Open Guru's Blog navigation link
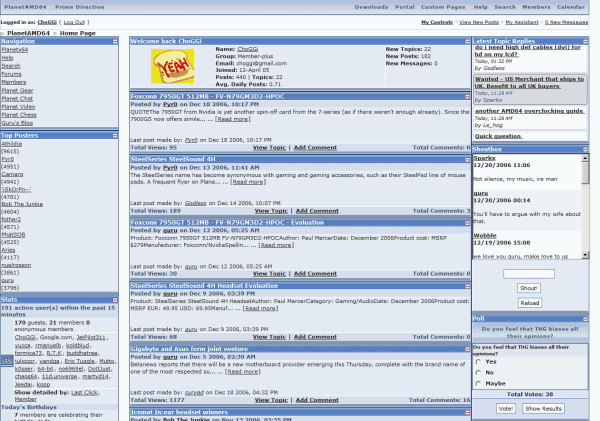Image resolution: width=600 pixels, height=421 pixels. [17, 123]
